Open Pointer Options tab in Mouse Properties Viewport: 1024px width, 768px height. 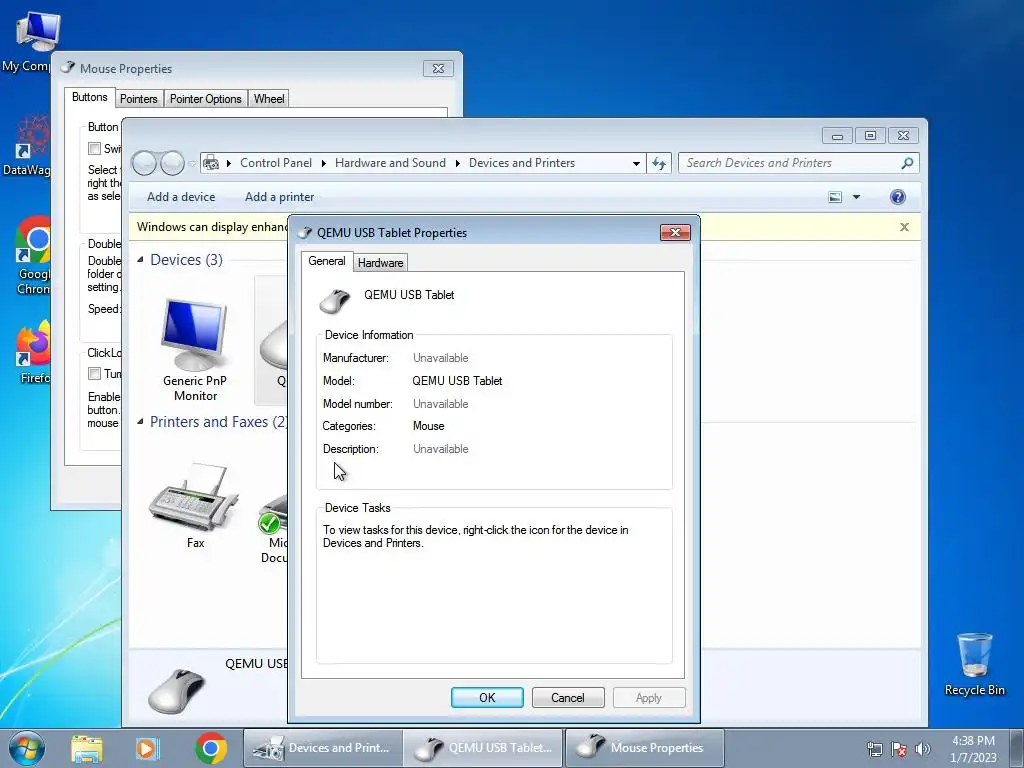click(x=205, y=99)
